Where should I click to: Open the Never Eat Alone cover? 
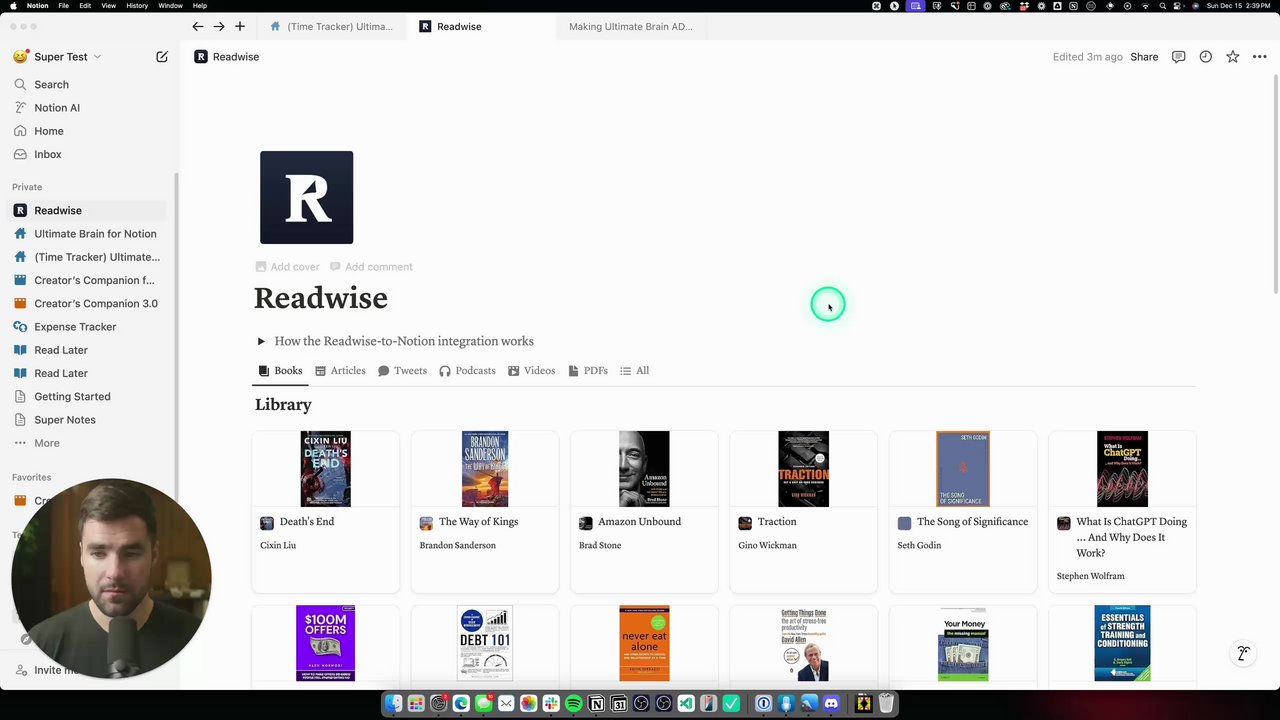(644, 643)
